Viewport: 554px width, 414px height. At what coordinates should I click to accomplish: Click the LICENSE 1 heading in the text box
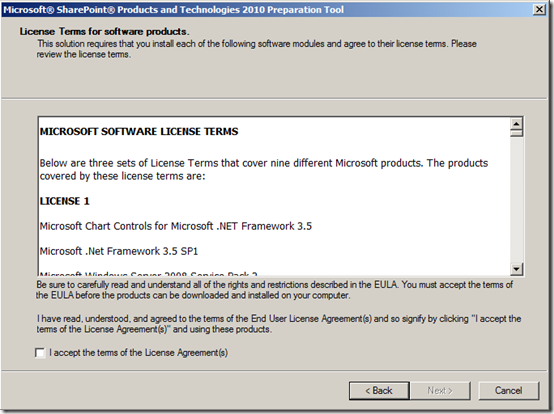[64, 201]
